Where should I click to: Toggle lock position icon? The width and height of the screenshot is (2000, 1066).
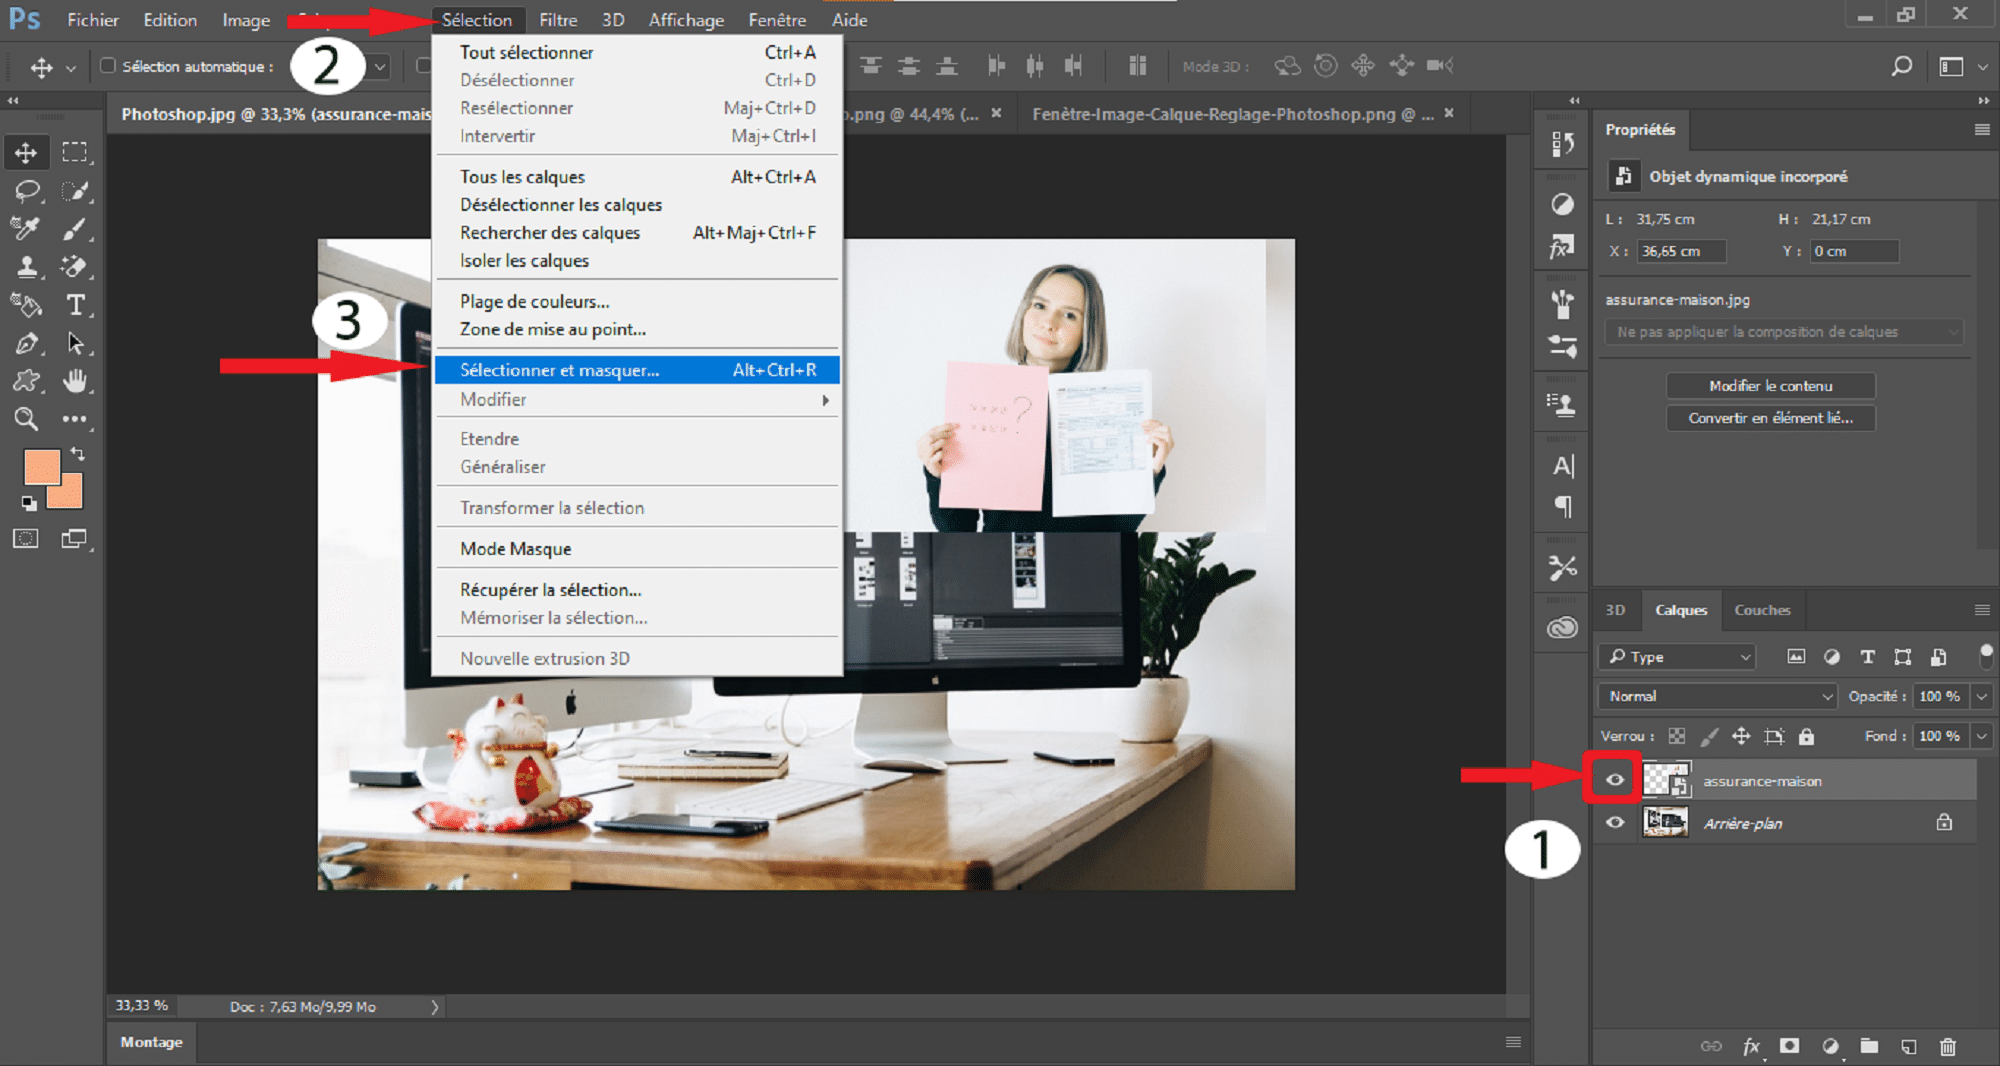point(1741,736)
